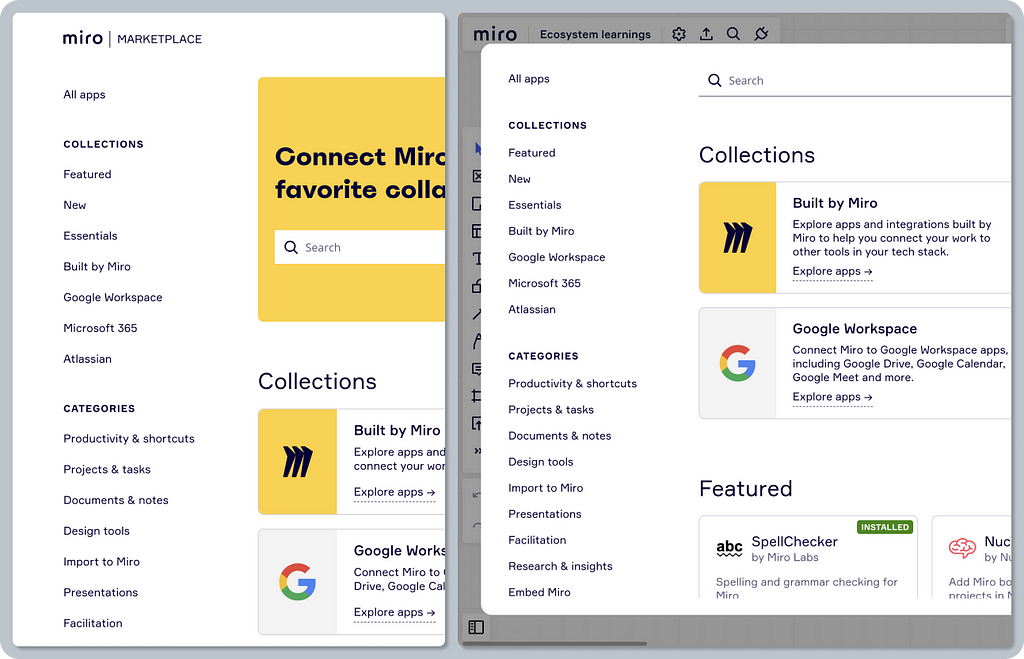Select Microsoft 365 in the modal

(544, 283)
